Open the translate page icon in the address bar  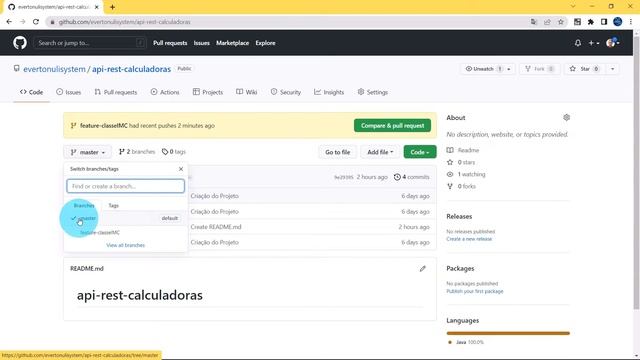click(x=534, y=22)
